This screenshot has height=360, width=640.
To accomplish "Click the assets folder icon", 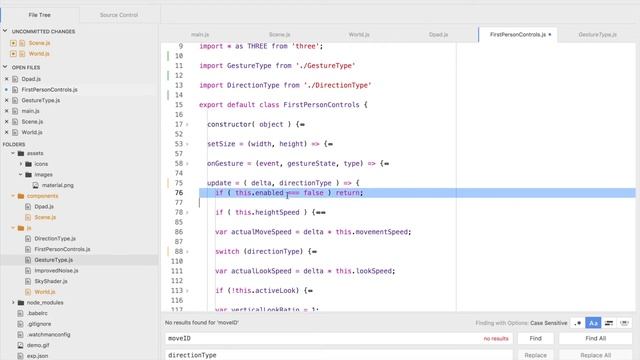I will coord(21,153).
